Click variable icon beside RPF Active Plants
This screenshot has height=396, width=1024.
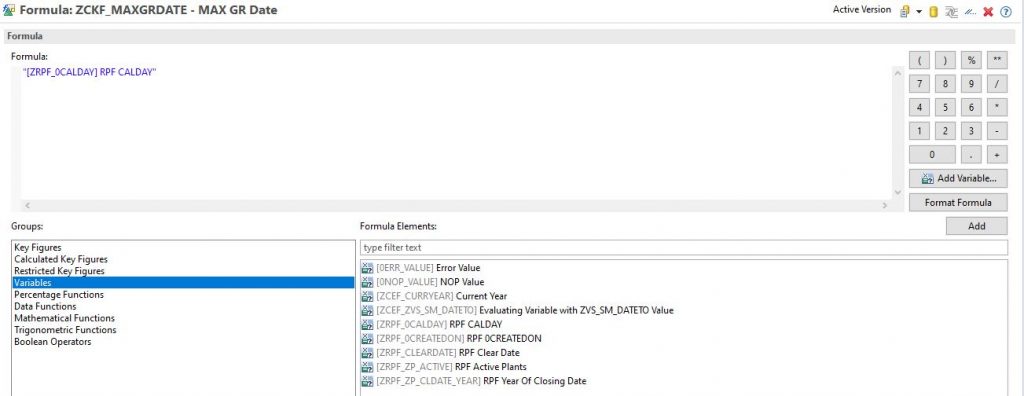(367, 367)
